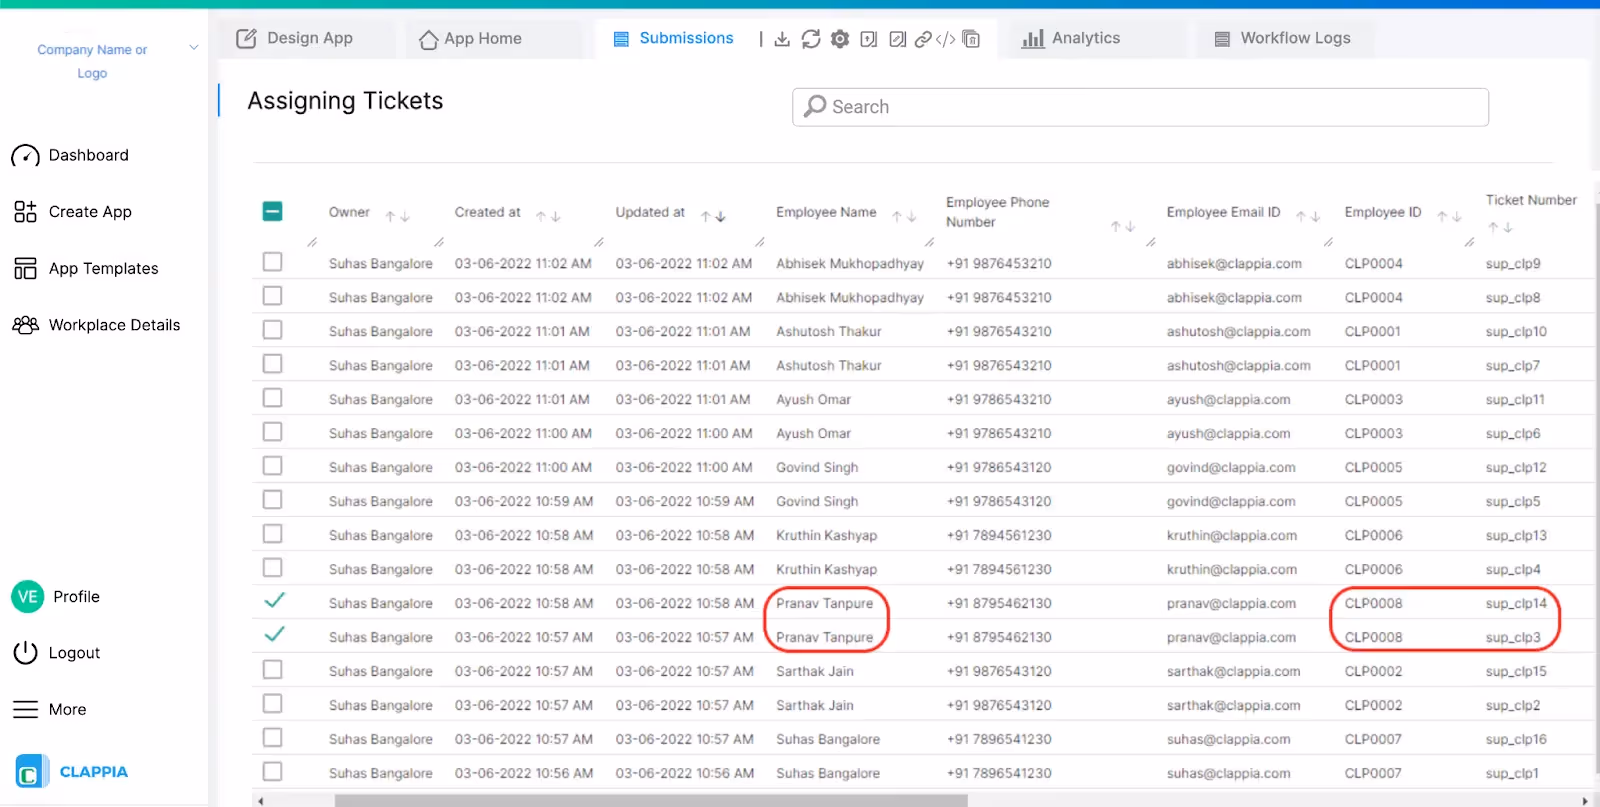Screen dimensions: 1600x807
Task: Switch to the Analytics tab
Action: (1071, 38)
